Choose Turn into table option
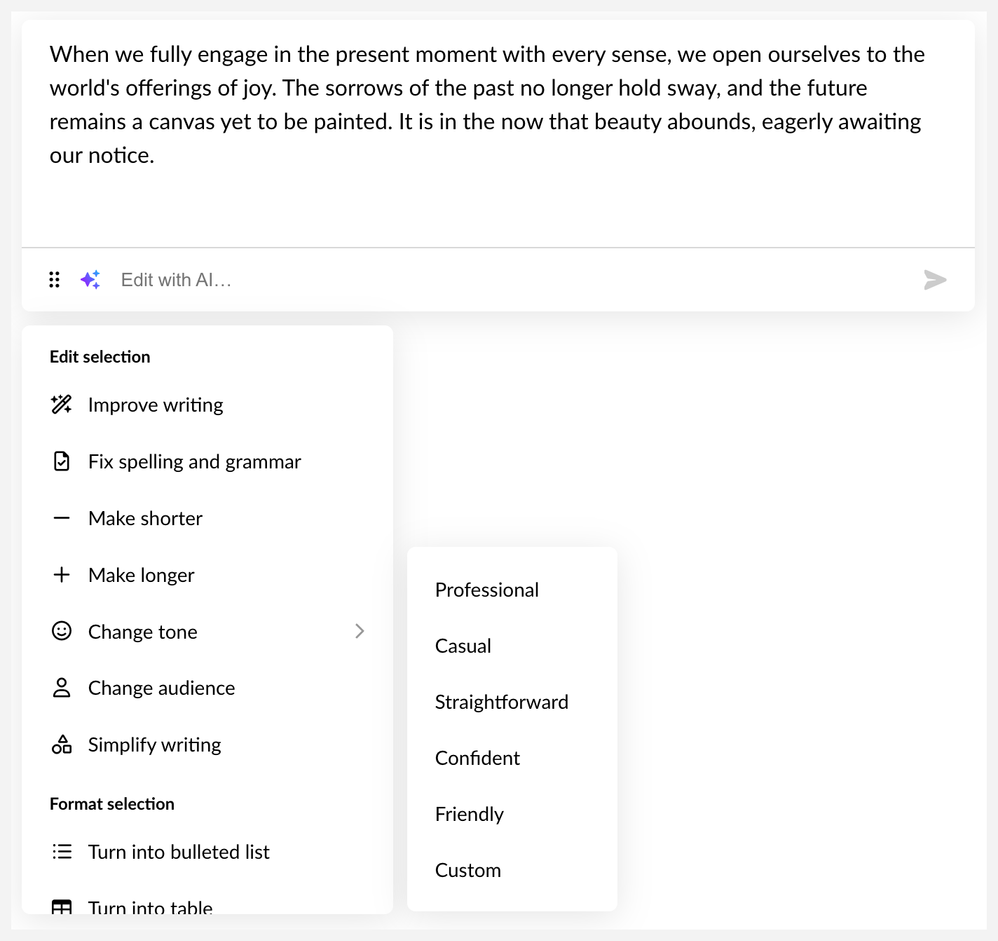Viewport: 998px width, 941px height. (x=150, y=906)
